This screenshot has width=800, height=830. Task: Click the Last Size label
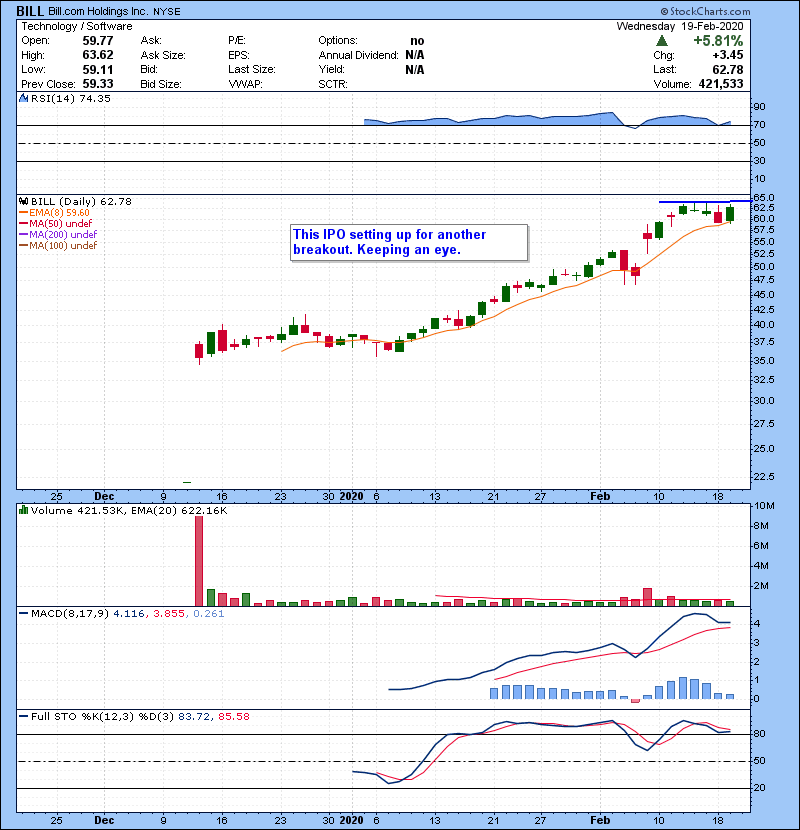[252, 69]
